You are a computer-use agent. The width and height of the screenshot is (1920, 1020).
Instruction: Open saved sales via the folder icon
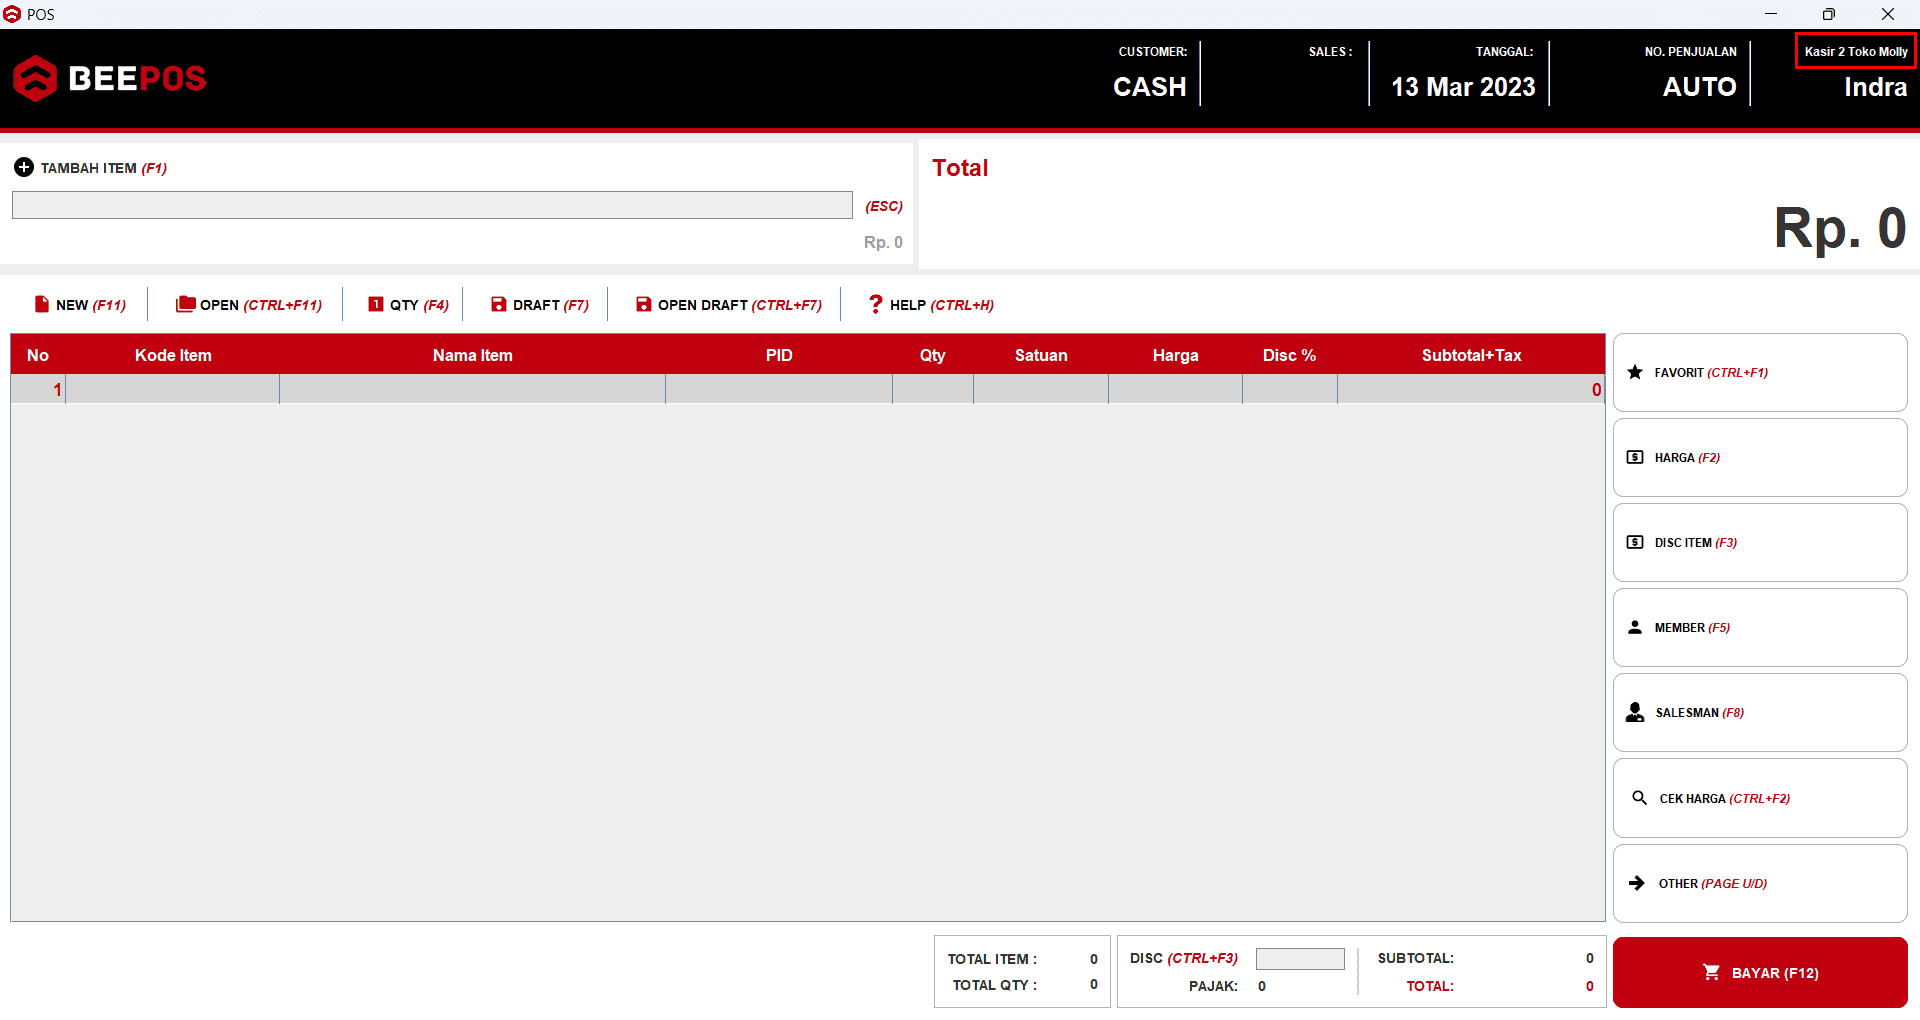pos(185,304)
